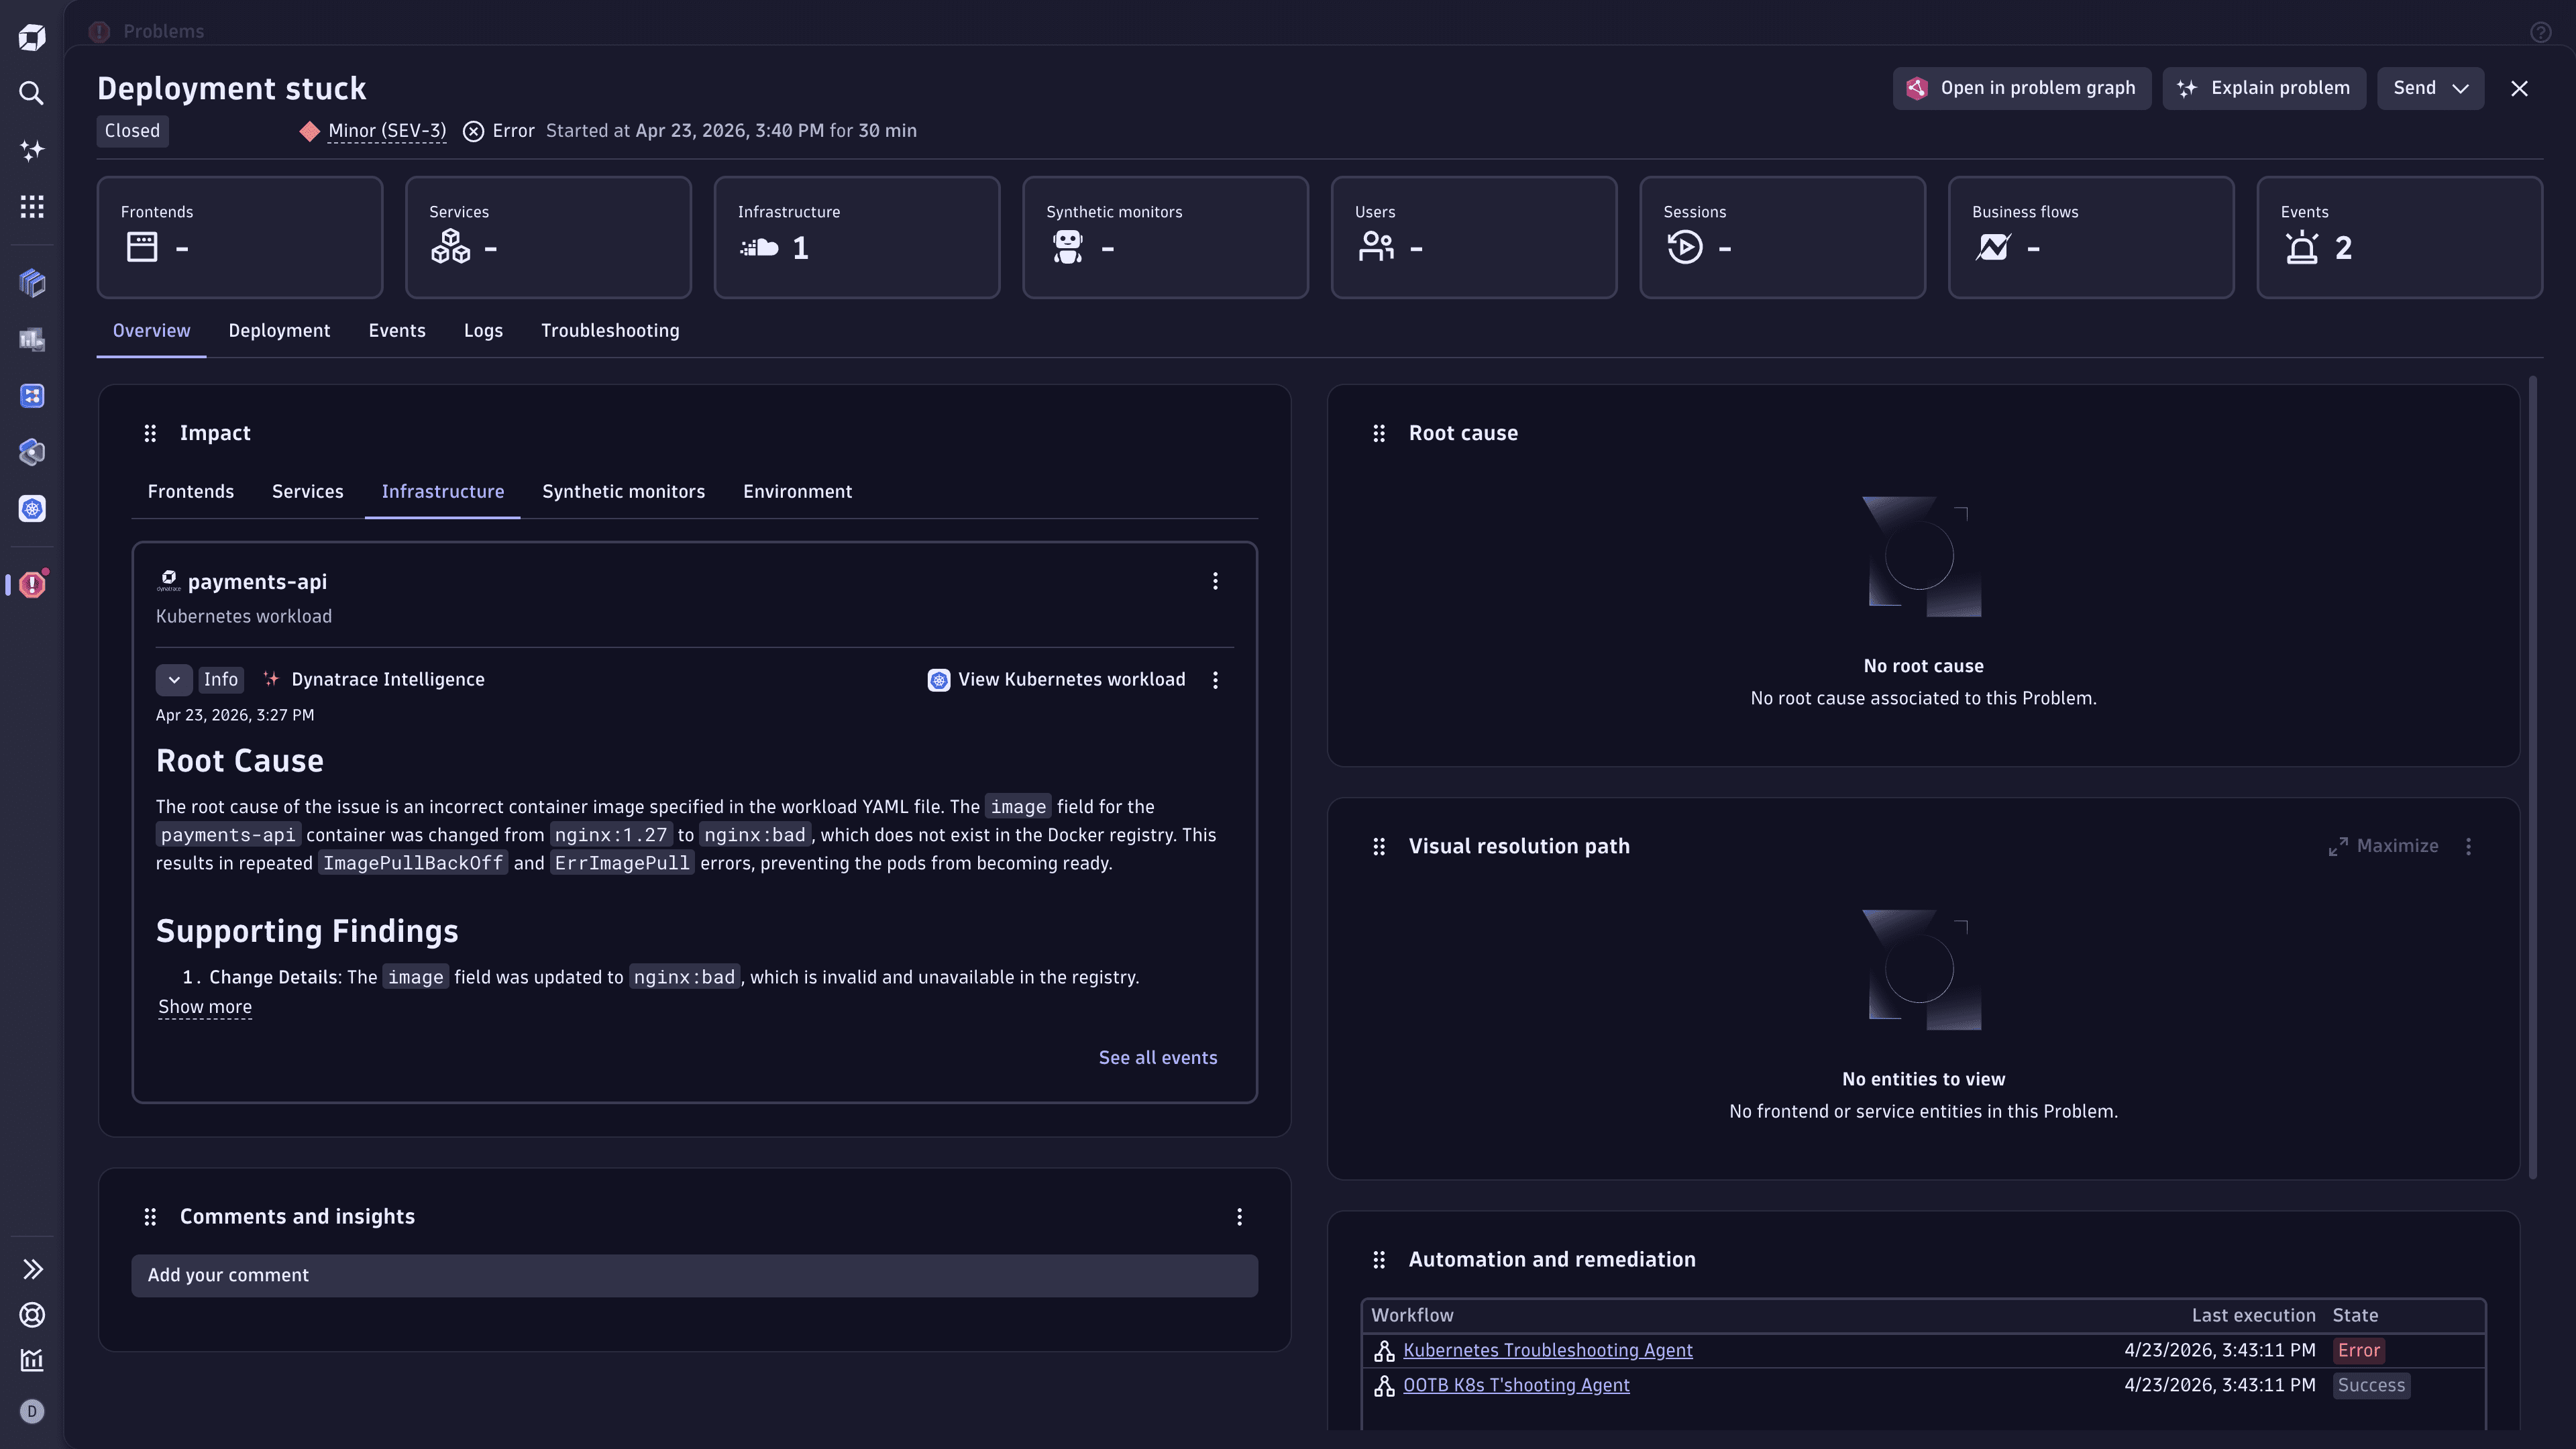Image resolution: width=2576 pixels, height=1449 pixels.
Task: Select the Environment tab in Impact
Action: tap(798, 491)
